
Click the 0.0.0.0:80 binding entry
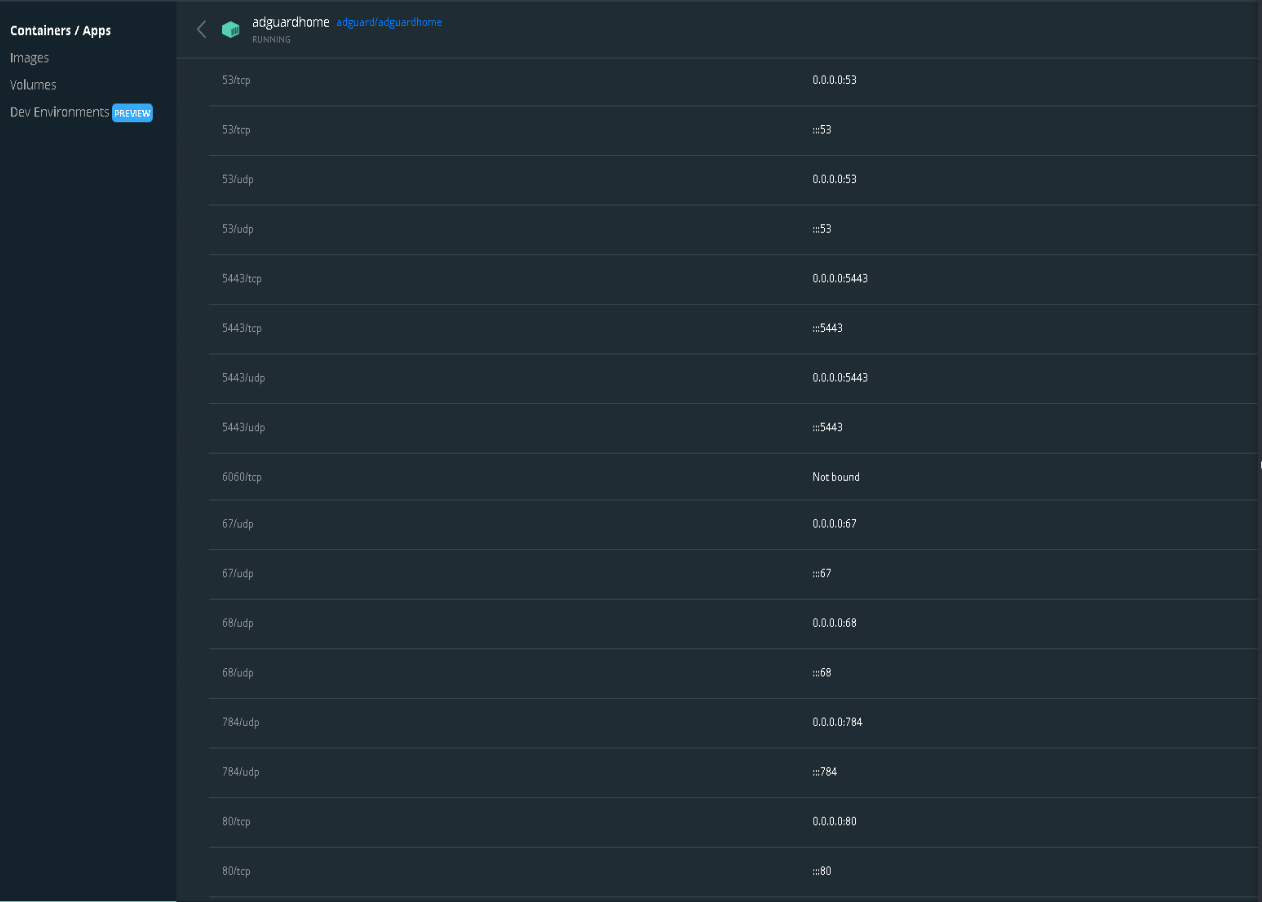[835, 821]
